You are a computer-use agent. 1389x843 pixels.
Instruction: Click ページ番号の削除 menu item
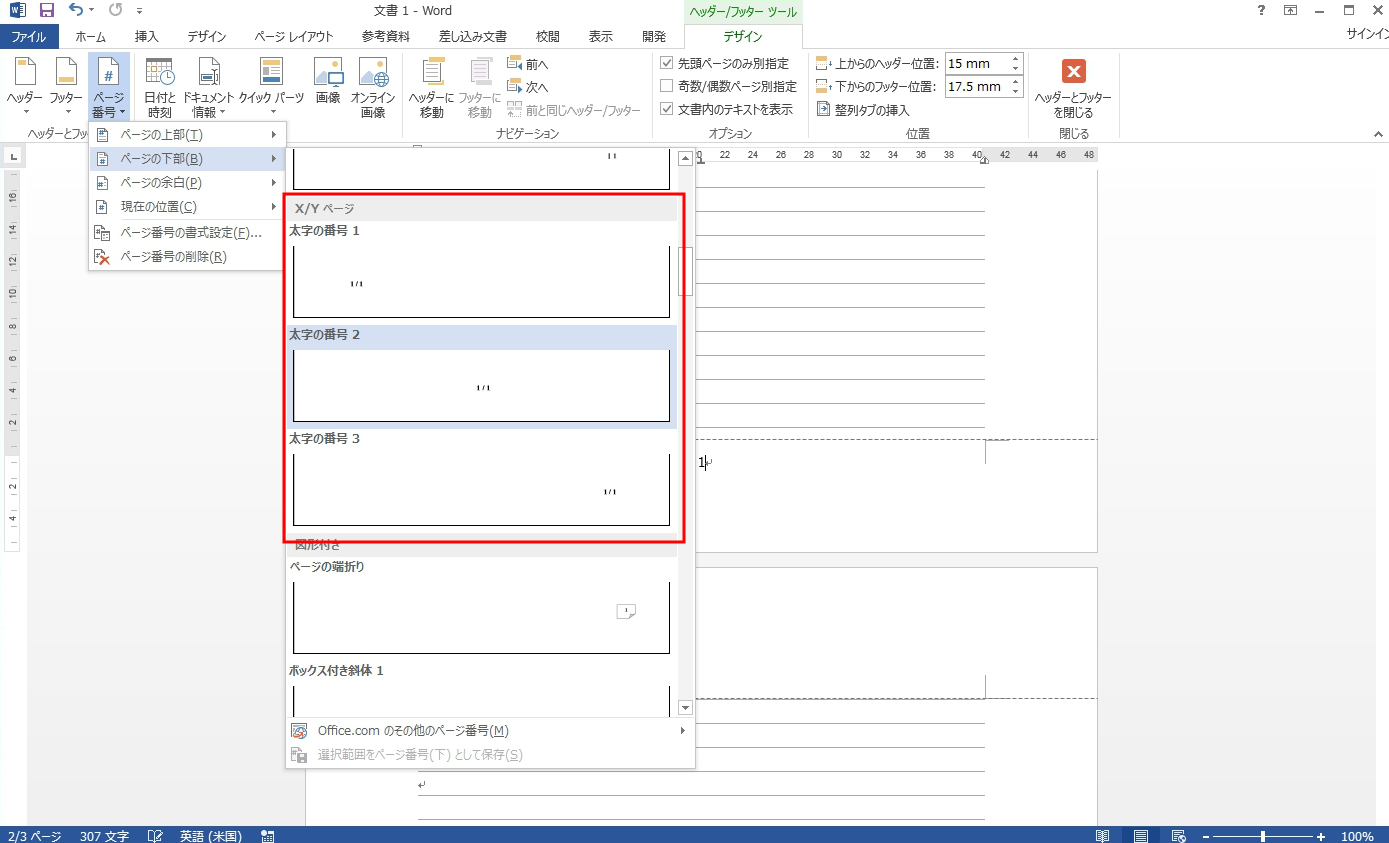pos(187,257)
